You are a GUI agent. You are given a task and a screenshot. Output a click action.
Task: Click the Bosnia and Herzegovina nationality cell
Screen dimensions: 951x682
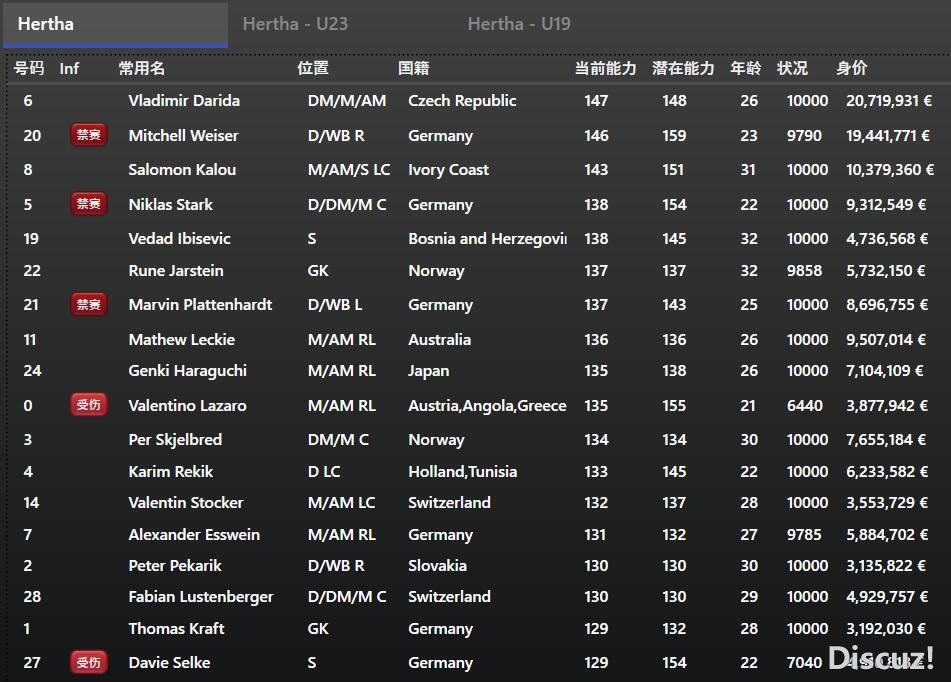[488, 238]
